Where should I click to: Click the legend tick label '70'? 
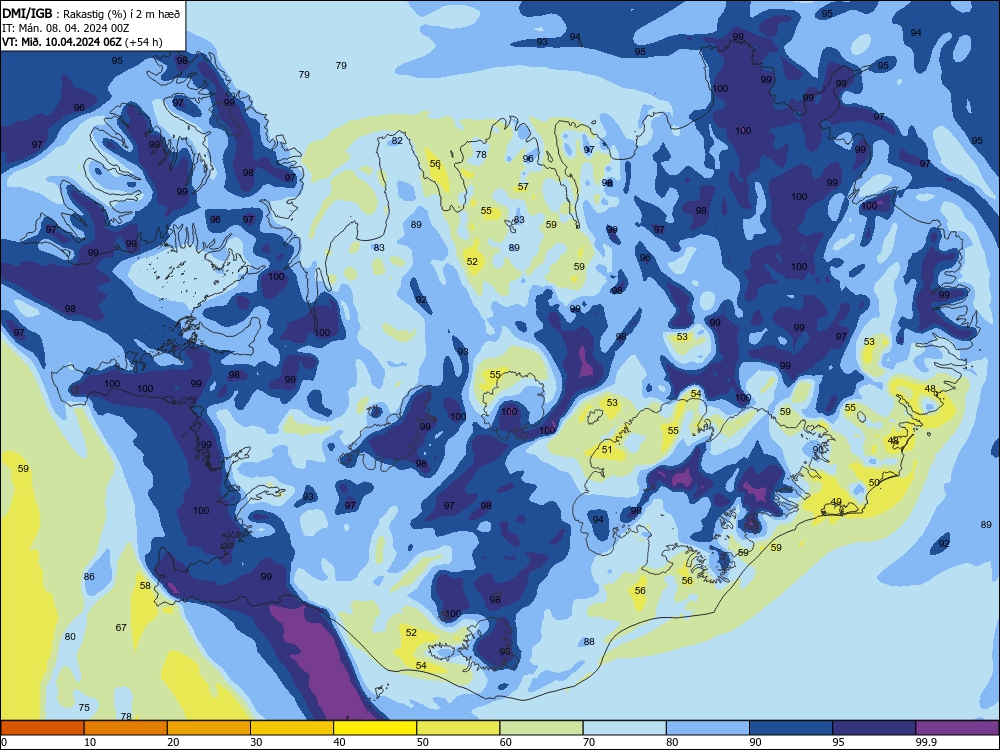[x=589, y=742]
